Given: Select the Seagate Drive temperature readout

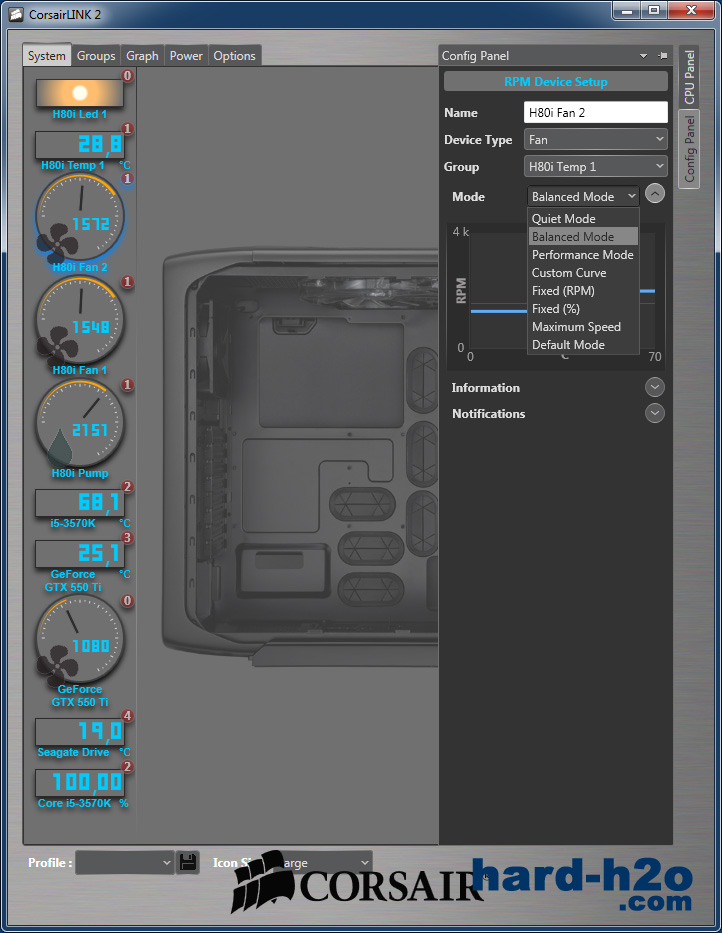Looking at the screenshot, I should (x=80, y=732).
